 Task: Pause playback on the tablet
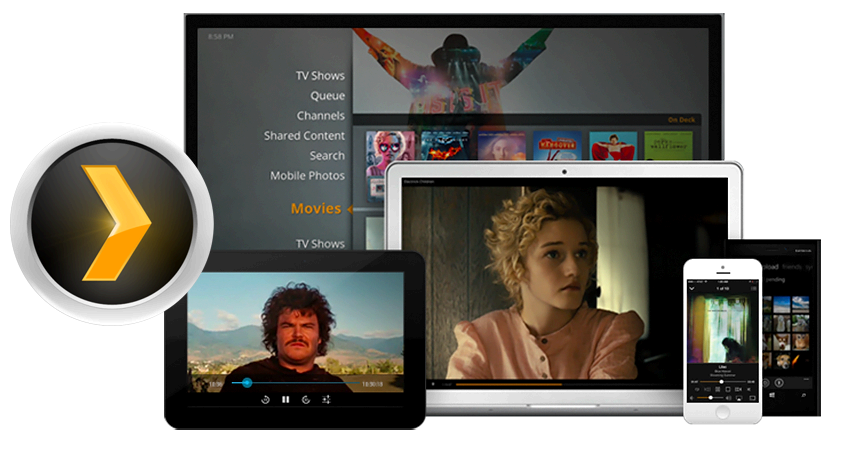(286, 400)
